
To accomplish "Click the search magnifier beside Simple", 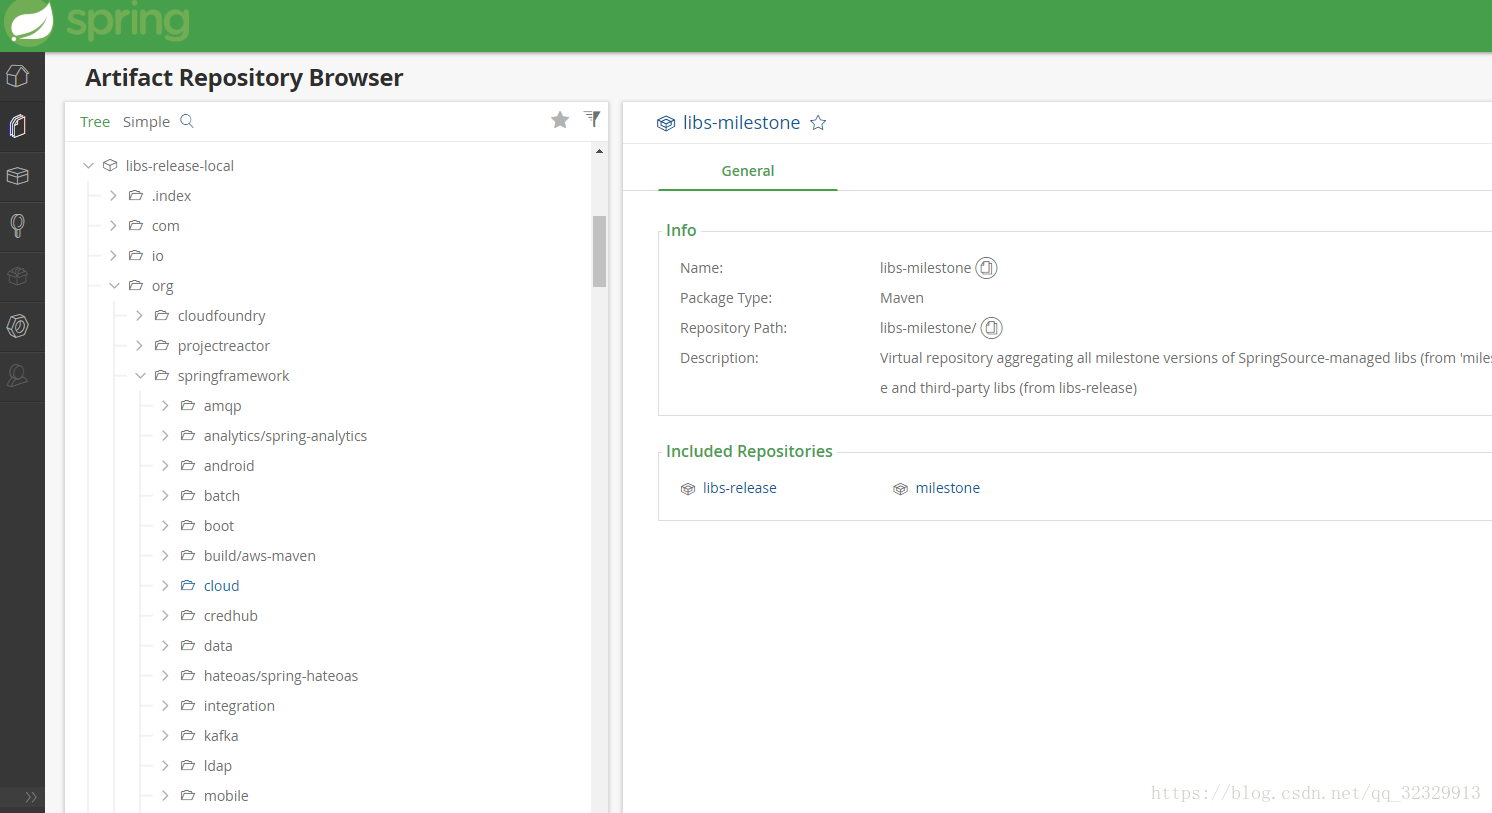I will [x=187, y=121].
